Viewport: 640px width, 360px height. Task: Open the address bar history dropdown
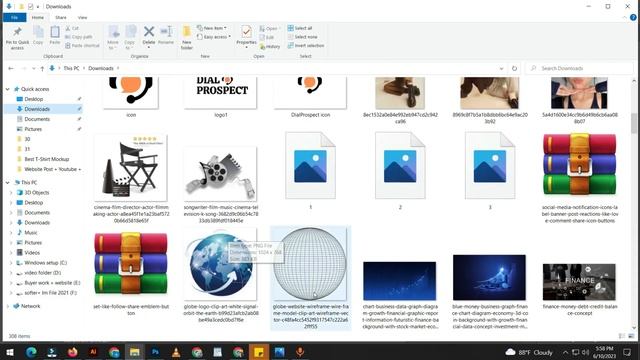501,69
